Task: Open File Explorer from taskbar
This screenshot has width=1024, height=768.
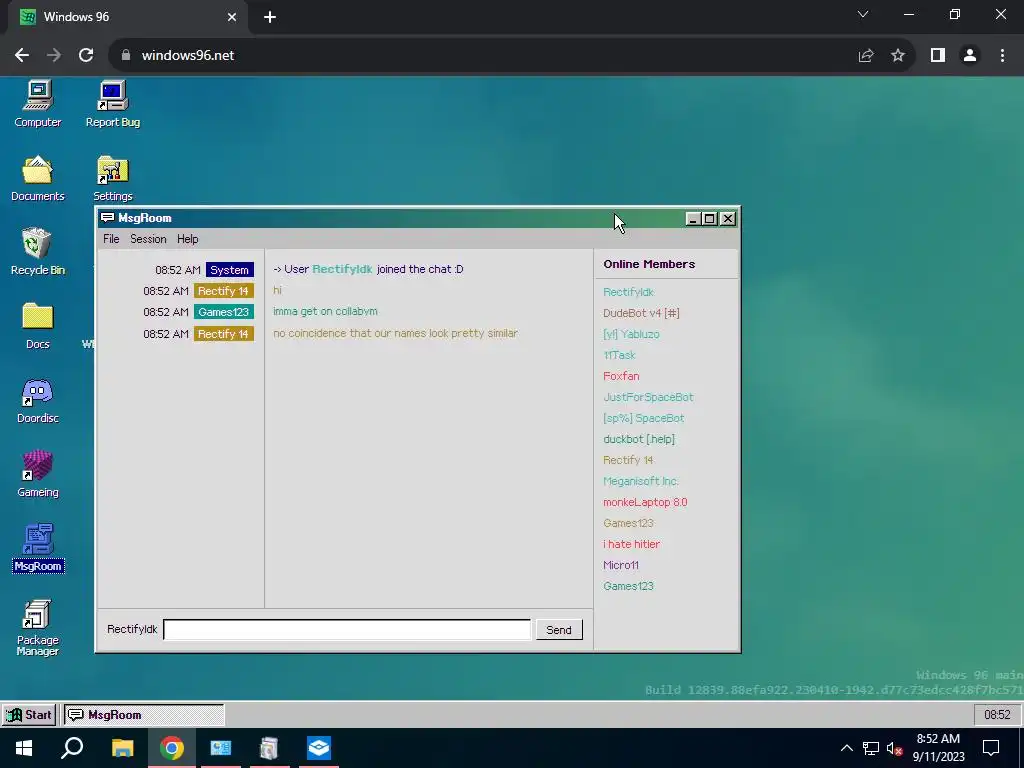Action: tap(123, 748)
